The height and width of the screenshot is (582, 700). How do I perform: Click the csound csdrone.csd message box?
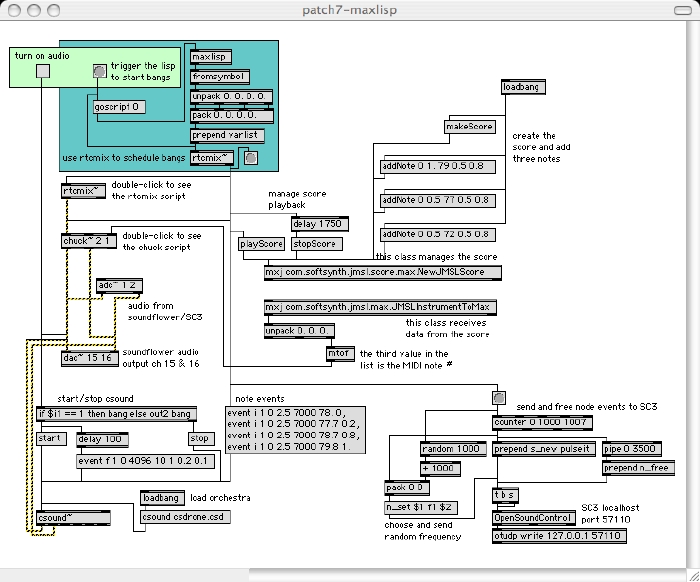click(x=185, y=517)
